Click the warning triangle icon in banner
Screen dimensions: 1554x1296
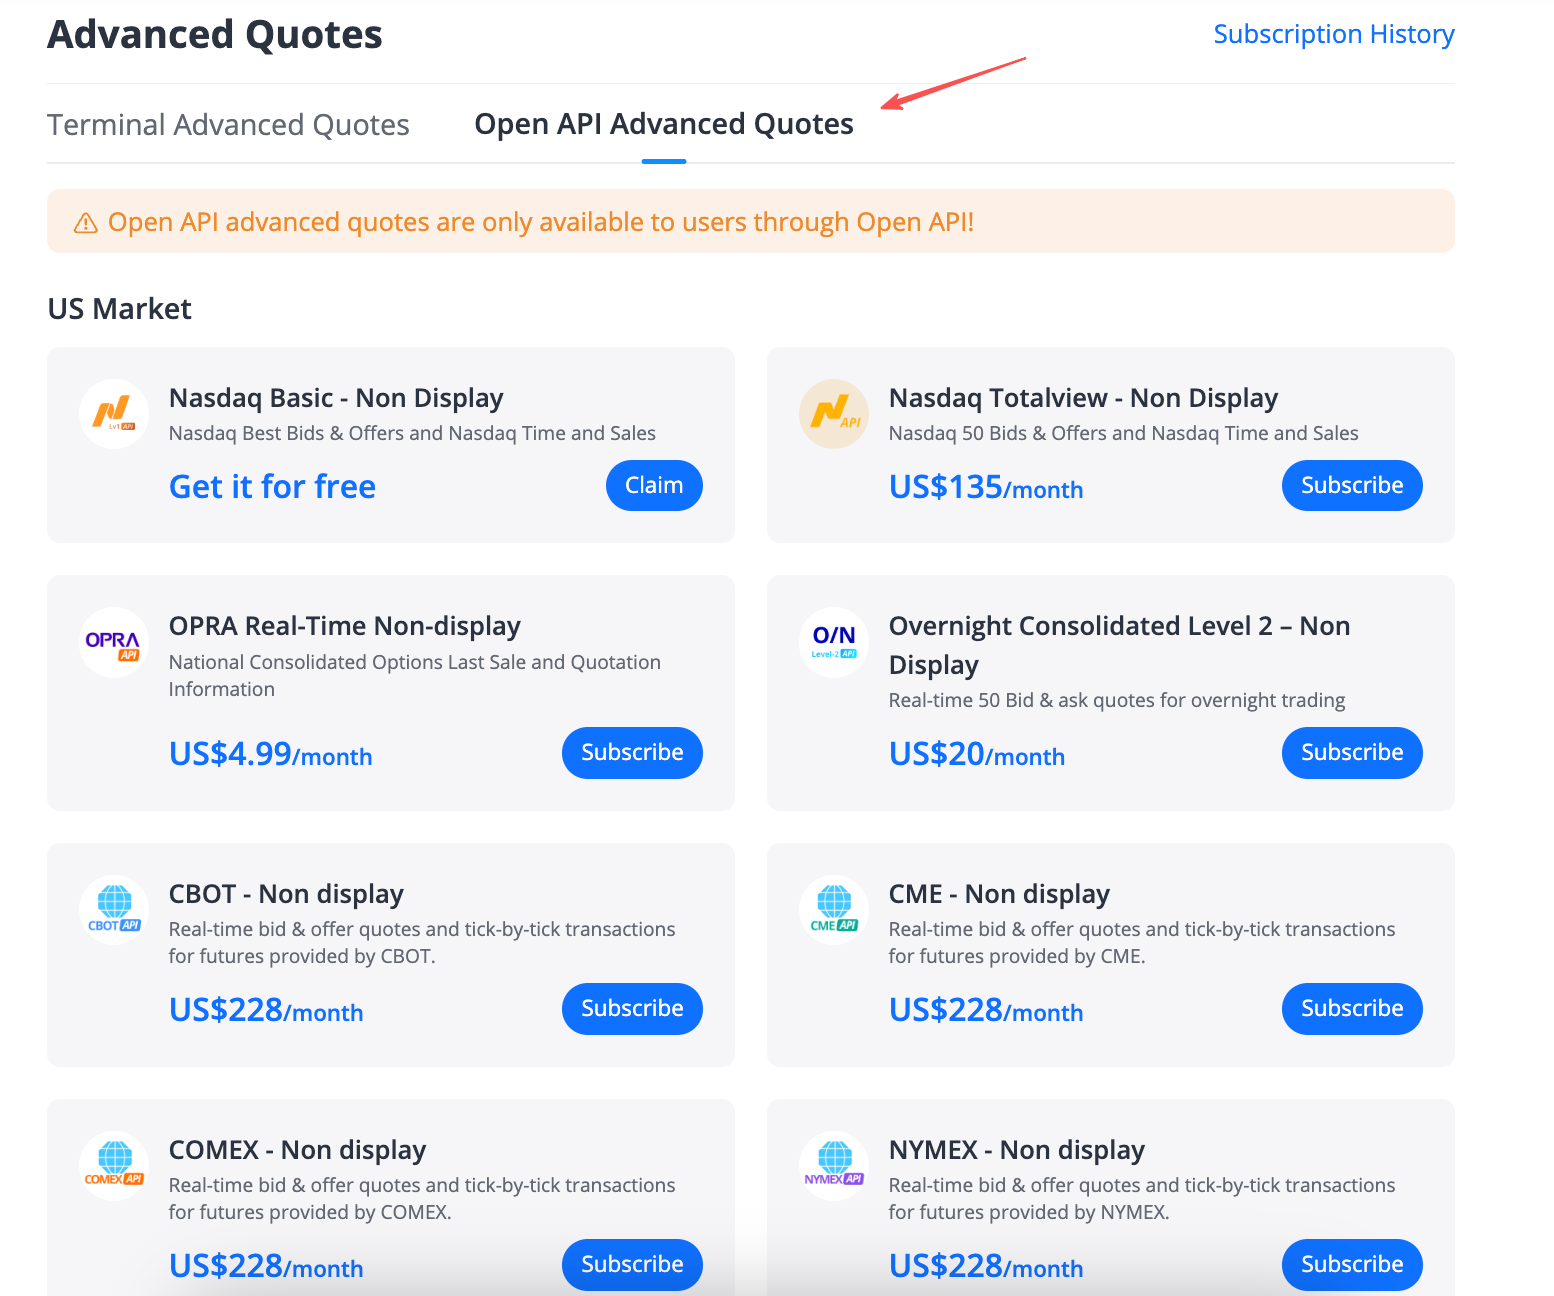[x=86, y=222]
